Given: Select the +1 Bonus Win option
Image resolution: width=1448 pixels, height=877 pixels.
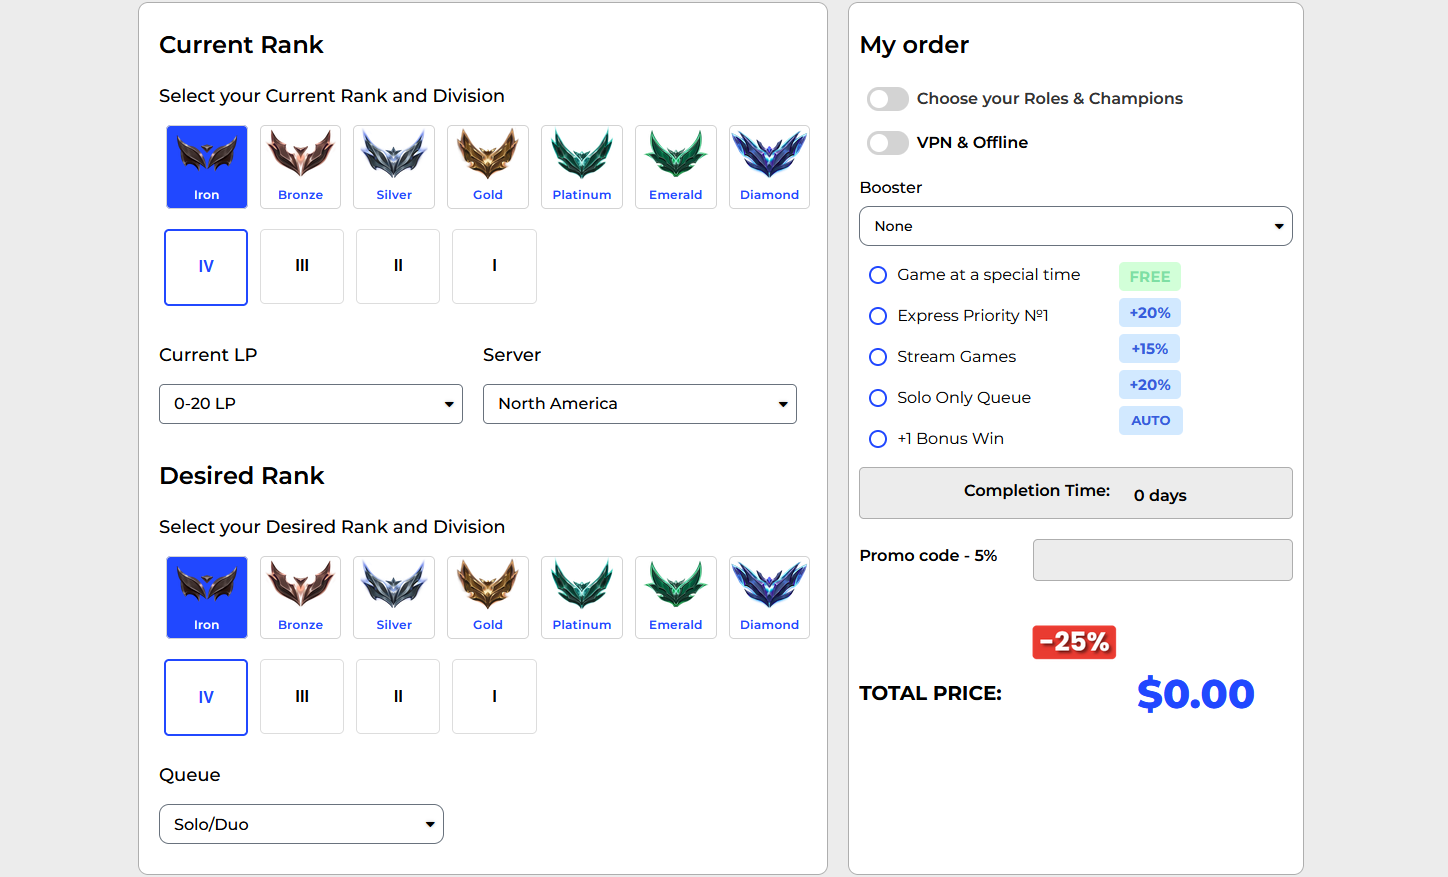Looking at the screenshot, I should click(x=878, y=439).
